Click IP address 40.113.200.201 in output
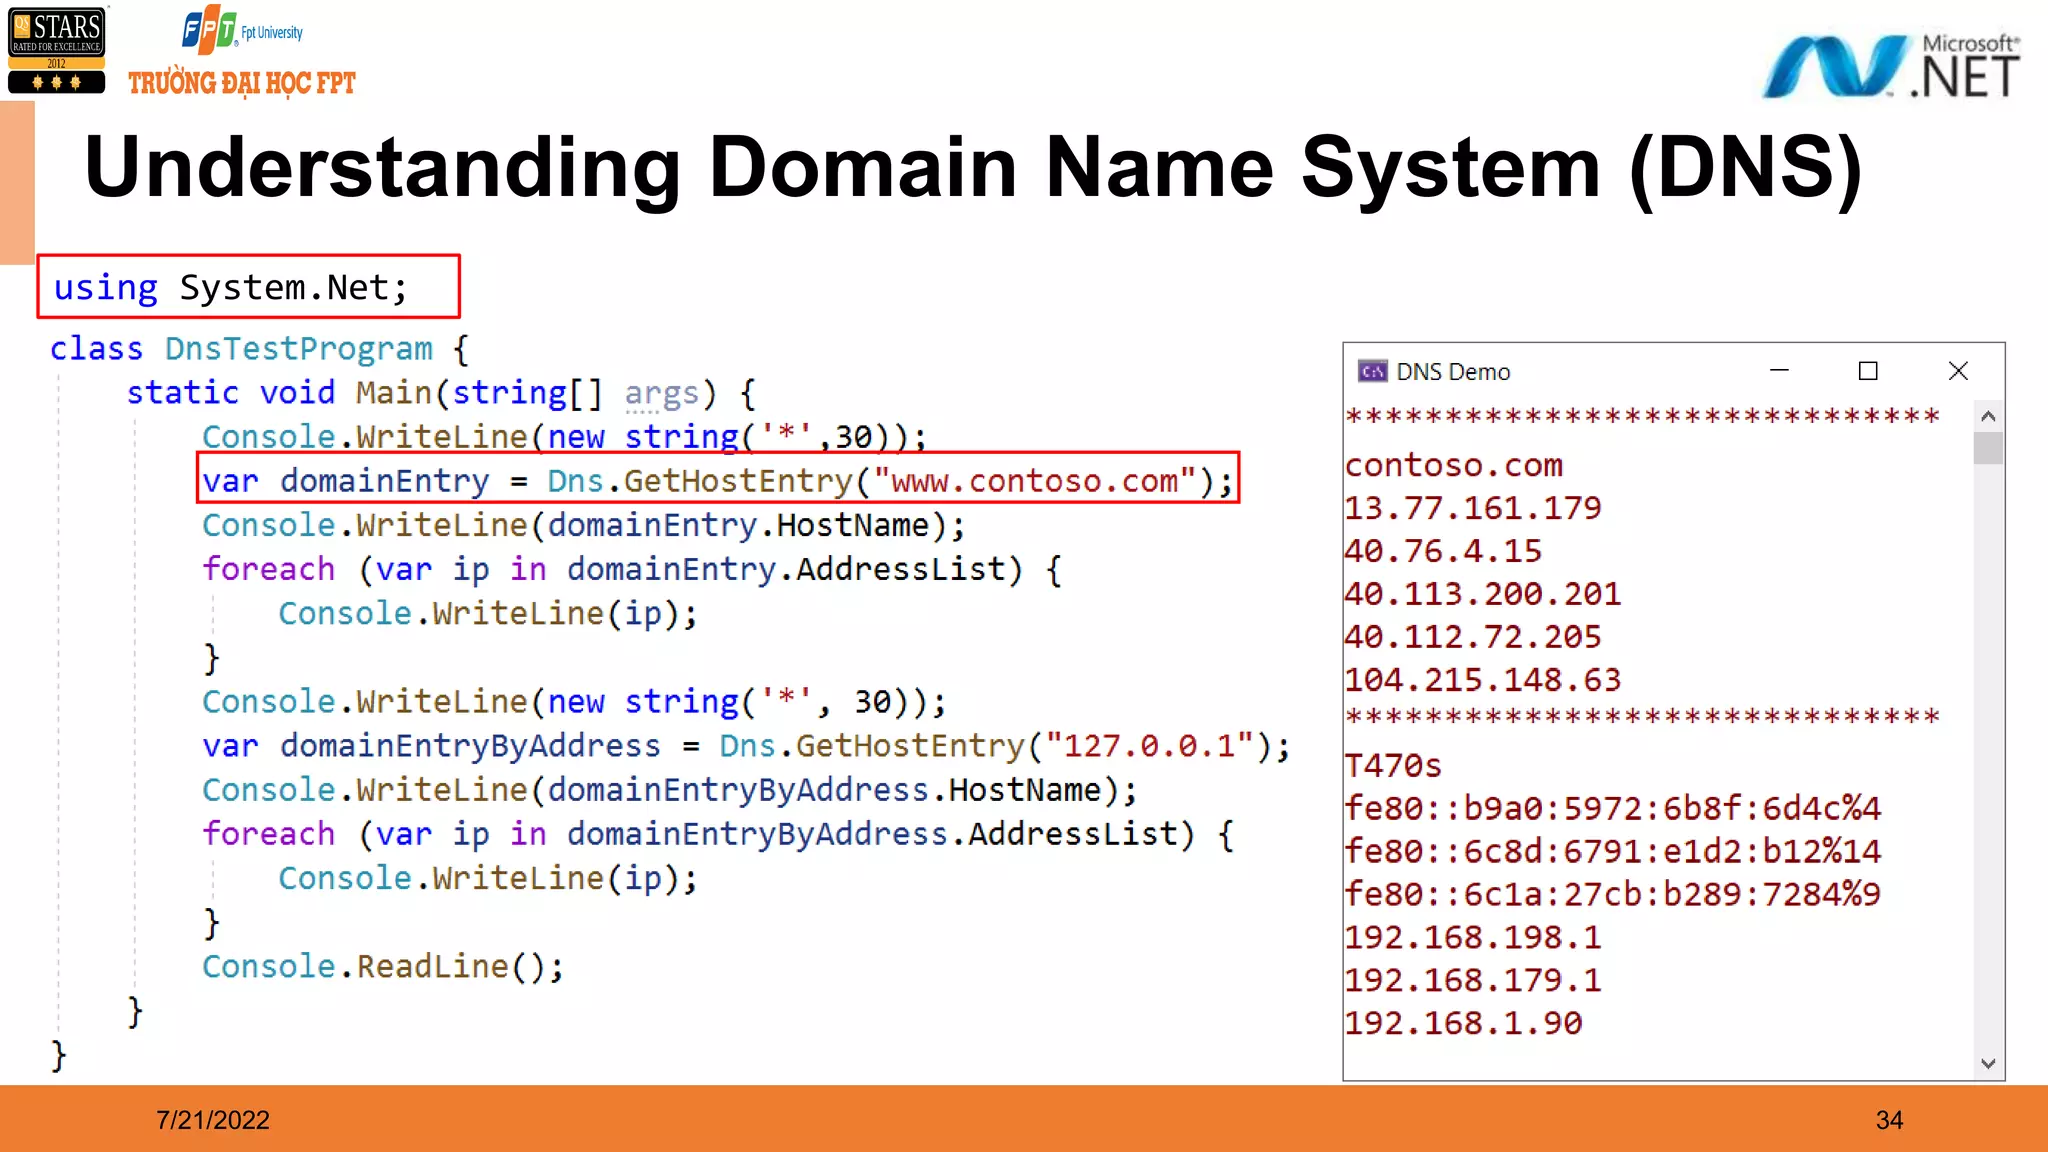The width and height of the screenshot is (2048, 1152). 1482,594
